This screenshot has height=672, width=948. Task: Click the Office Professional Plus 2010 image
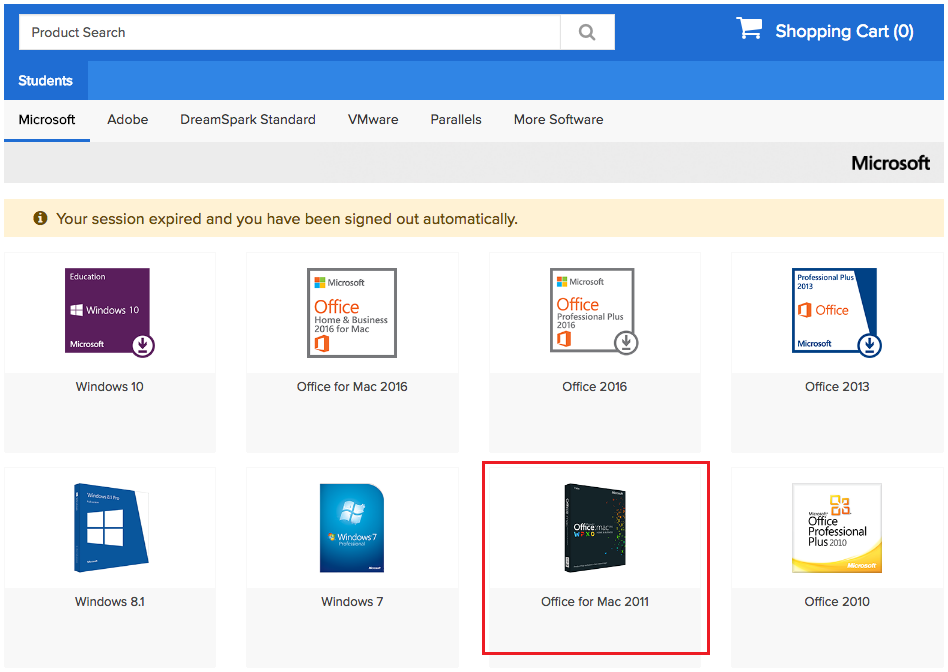coord(837,528)
